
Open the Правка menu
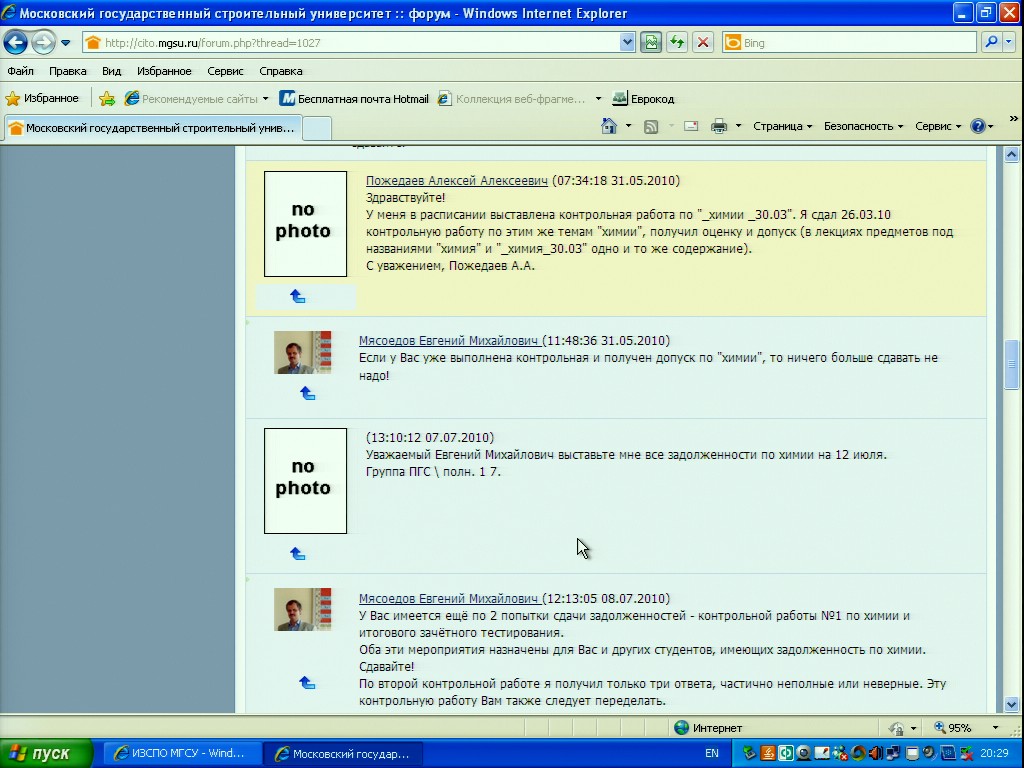[x=67, y=71]
